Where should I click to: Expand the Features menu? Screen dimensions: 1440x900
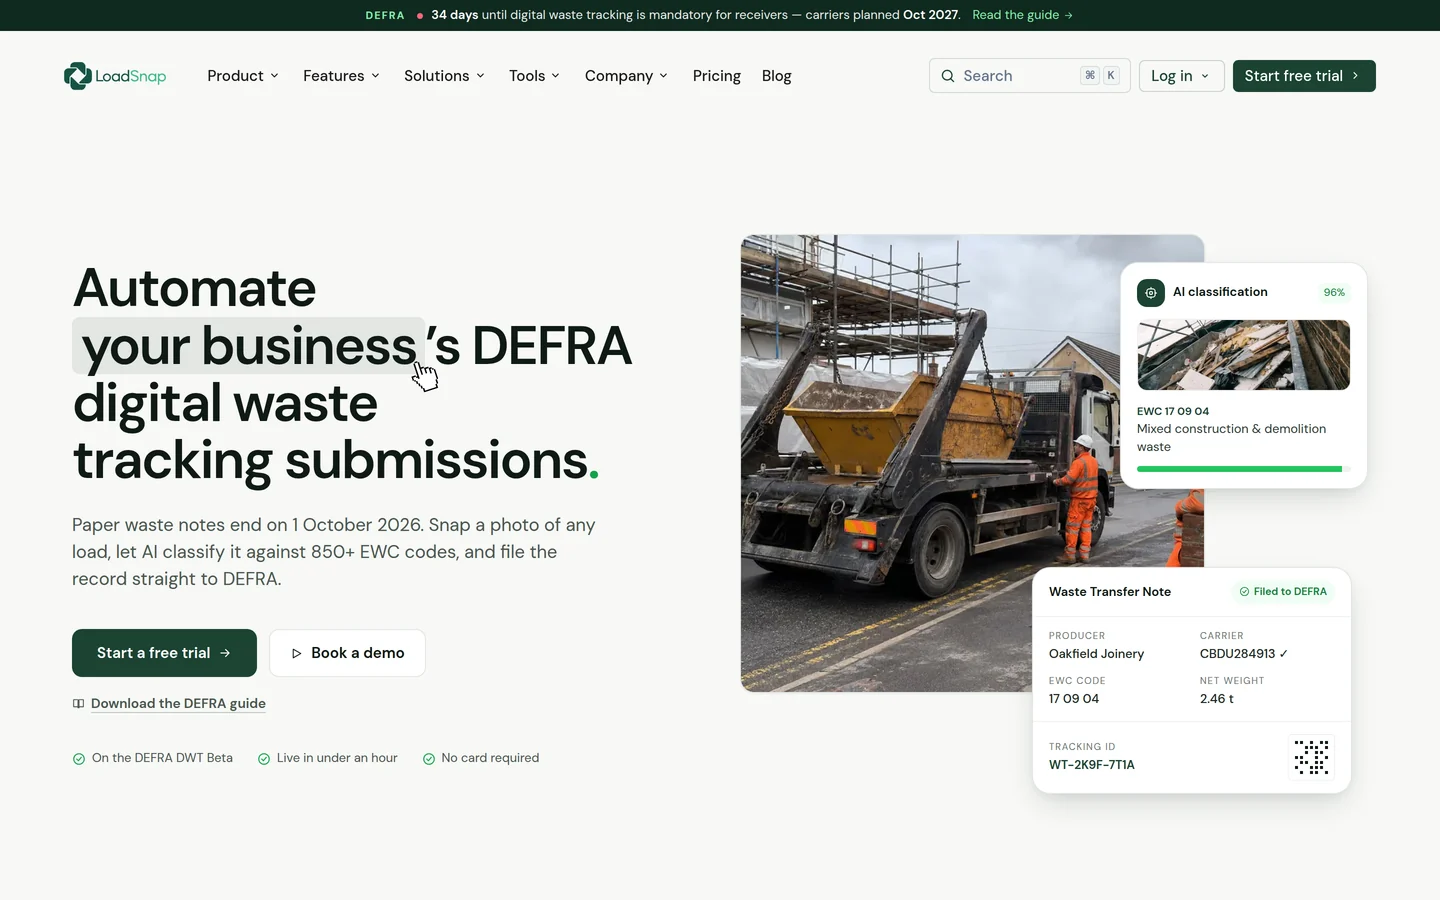point(341,76)
